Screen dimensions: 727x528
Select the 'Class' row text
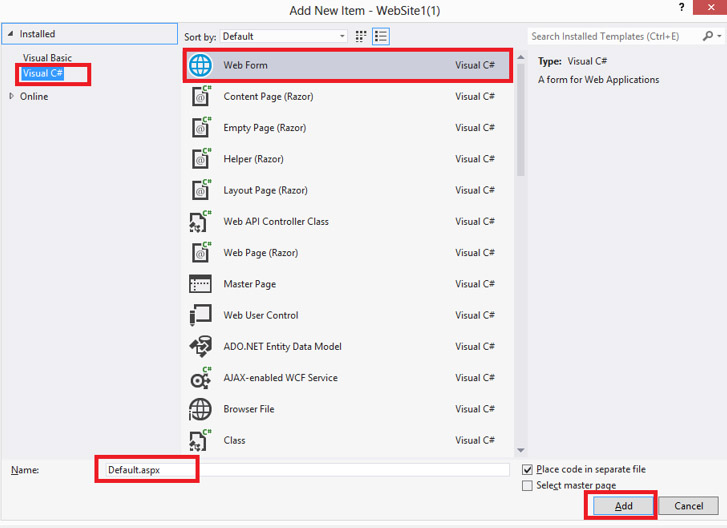click(x=234, y=440)
